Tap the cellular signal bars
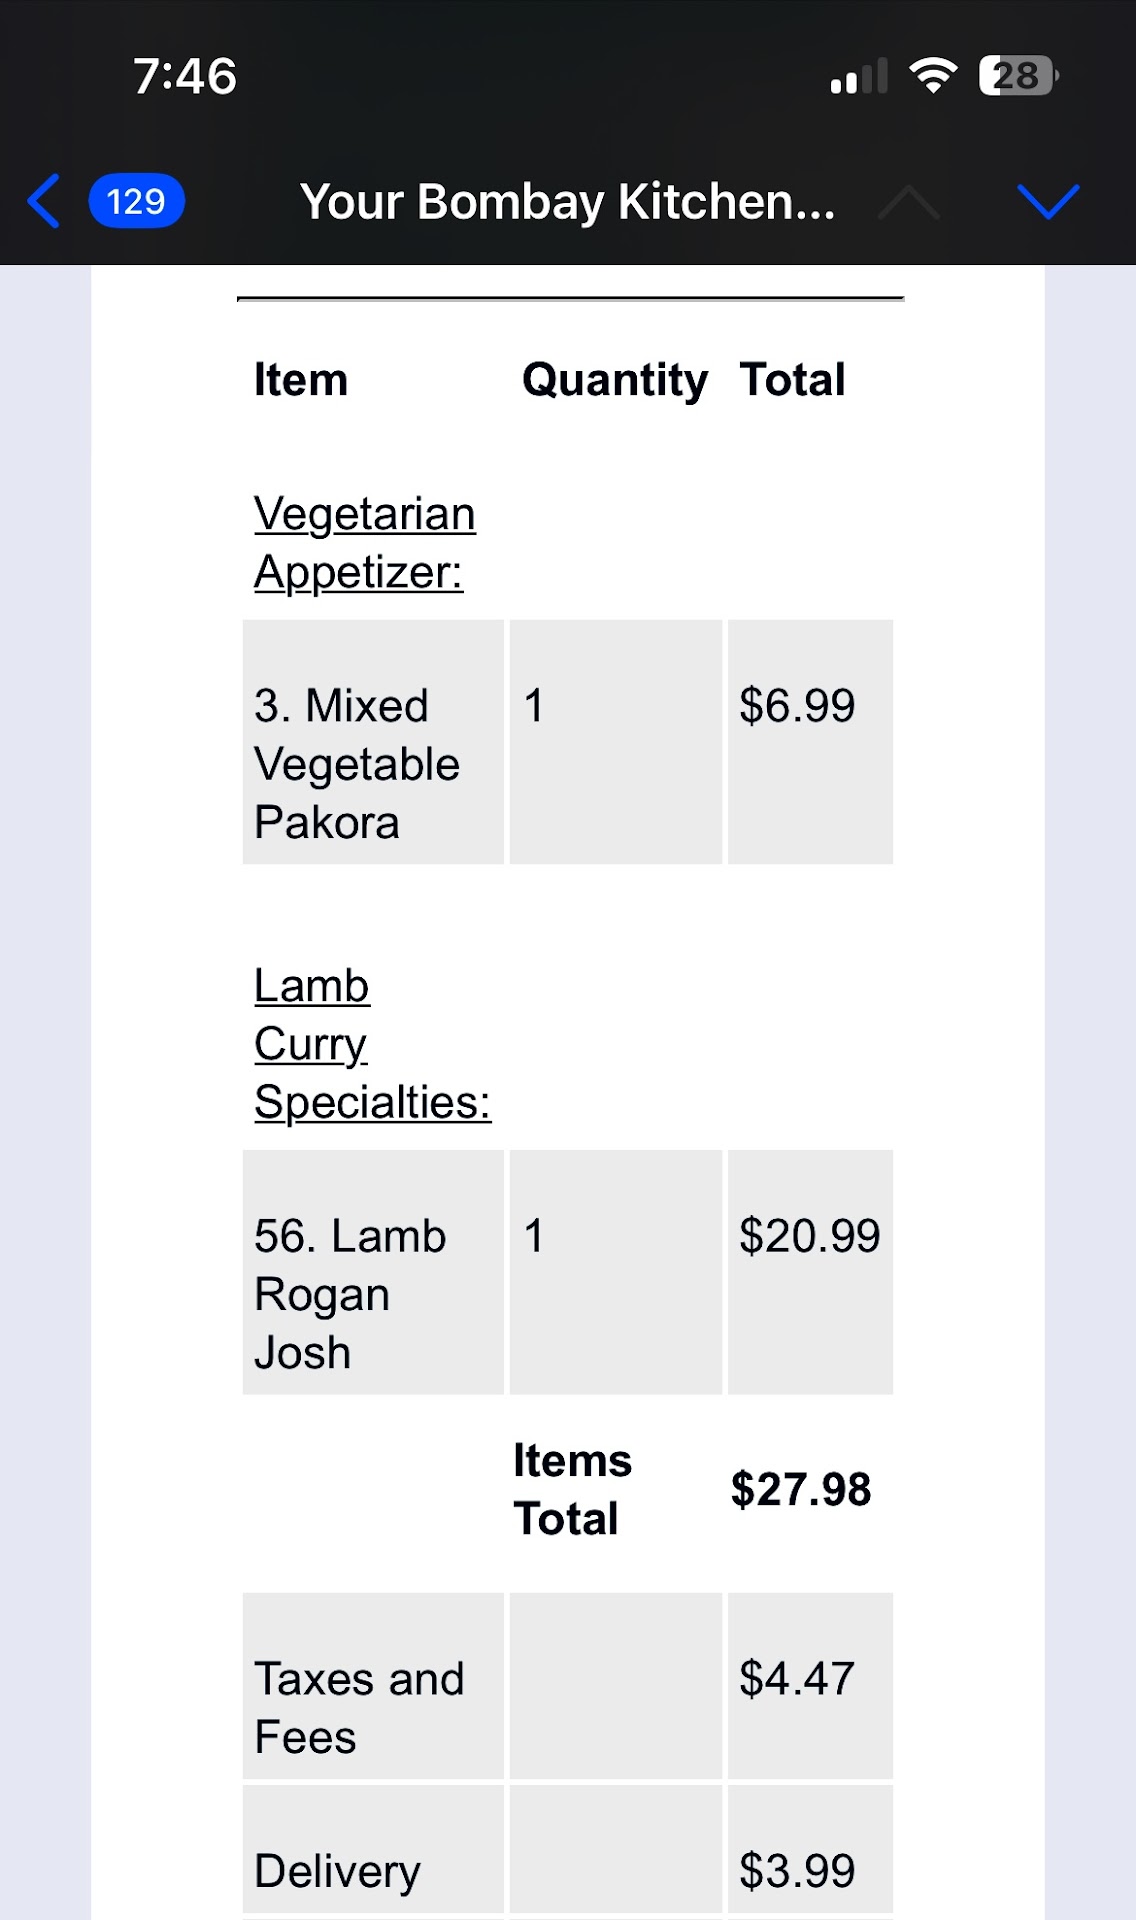 point(859,77)
